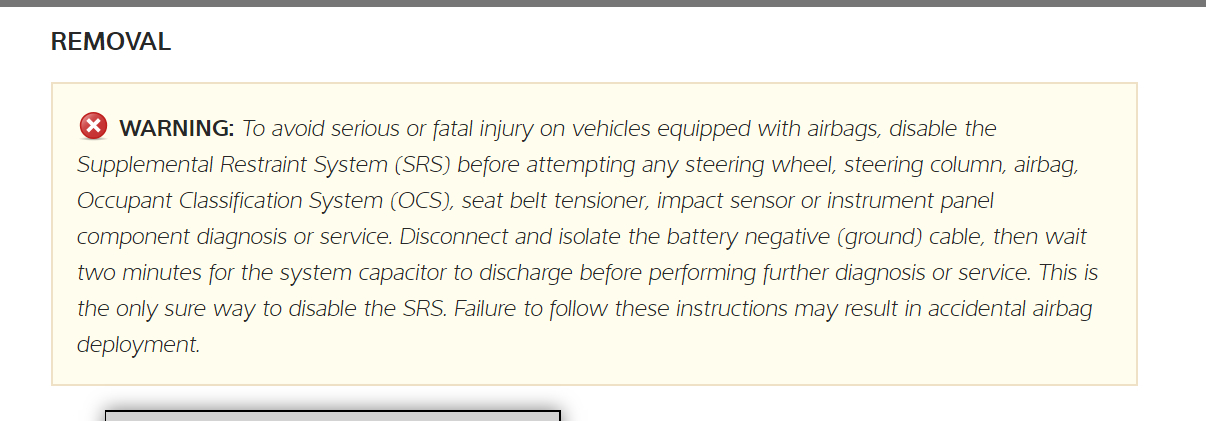Click the bold WARNING: label
1206x421 pixels.
coord(176,129)
